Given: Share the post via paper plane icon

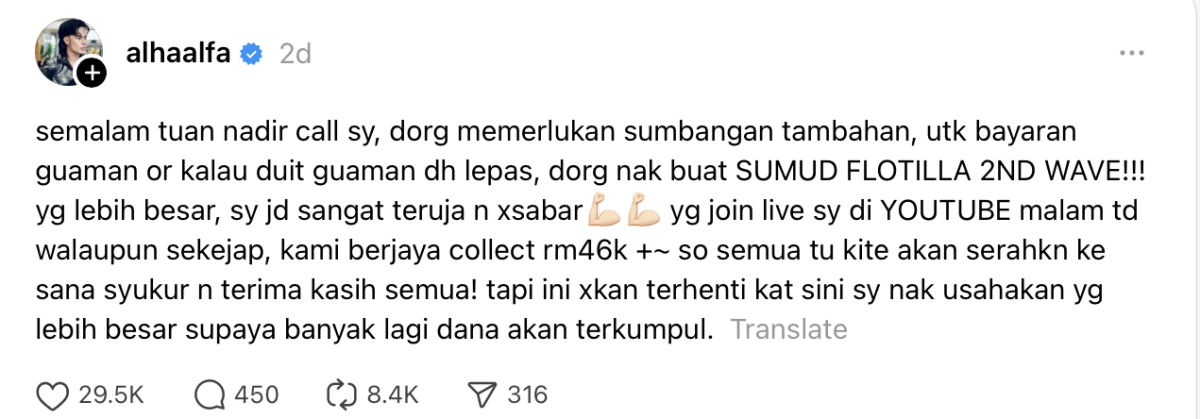Looking at the screenshot, I should (x=482, y=394).
